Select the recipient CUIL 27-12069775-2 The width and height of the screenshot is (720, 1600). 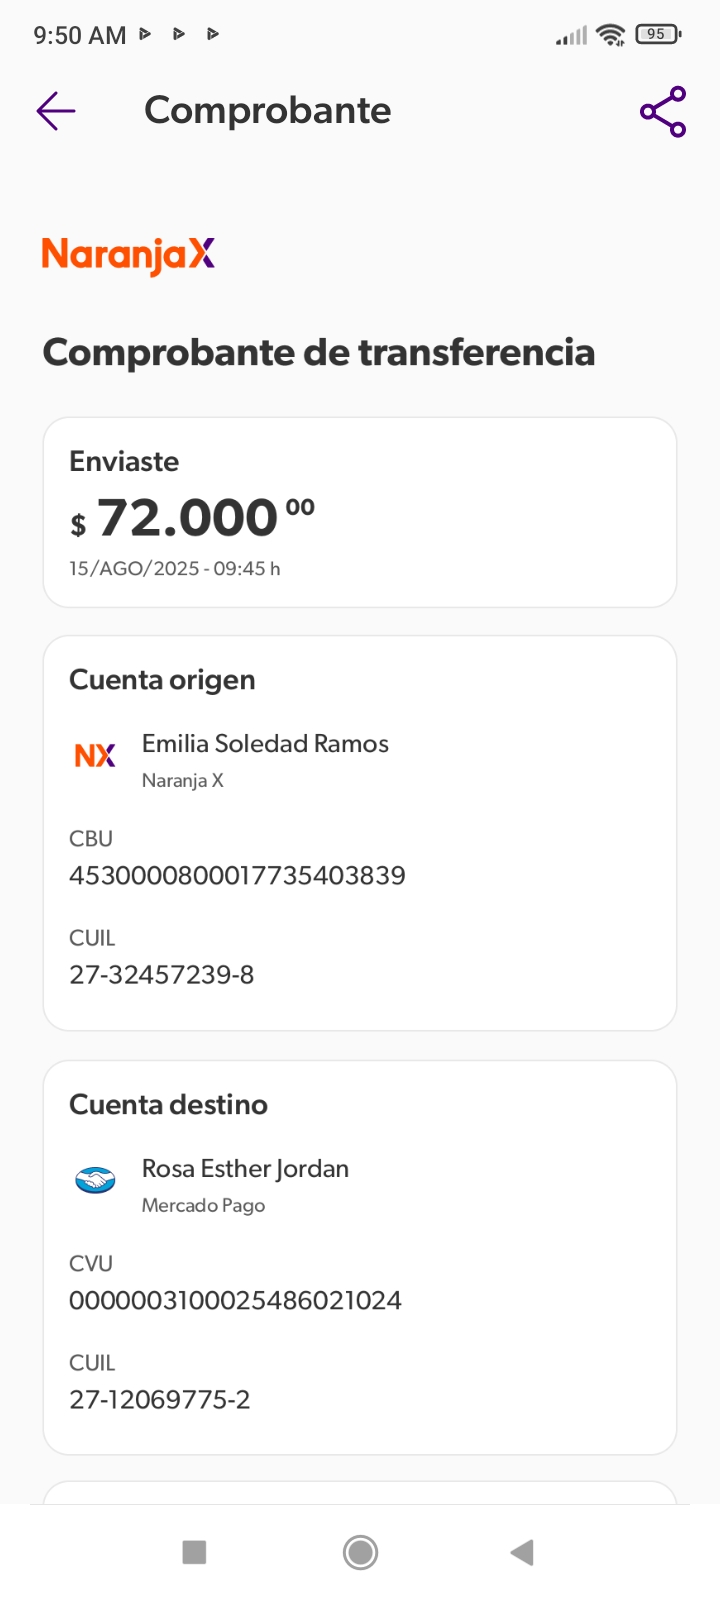[x=159, y=1400]
